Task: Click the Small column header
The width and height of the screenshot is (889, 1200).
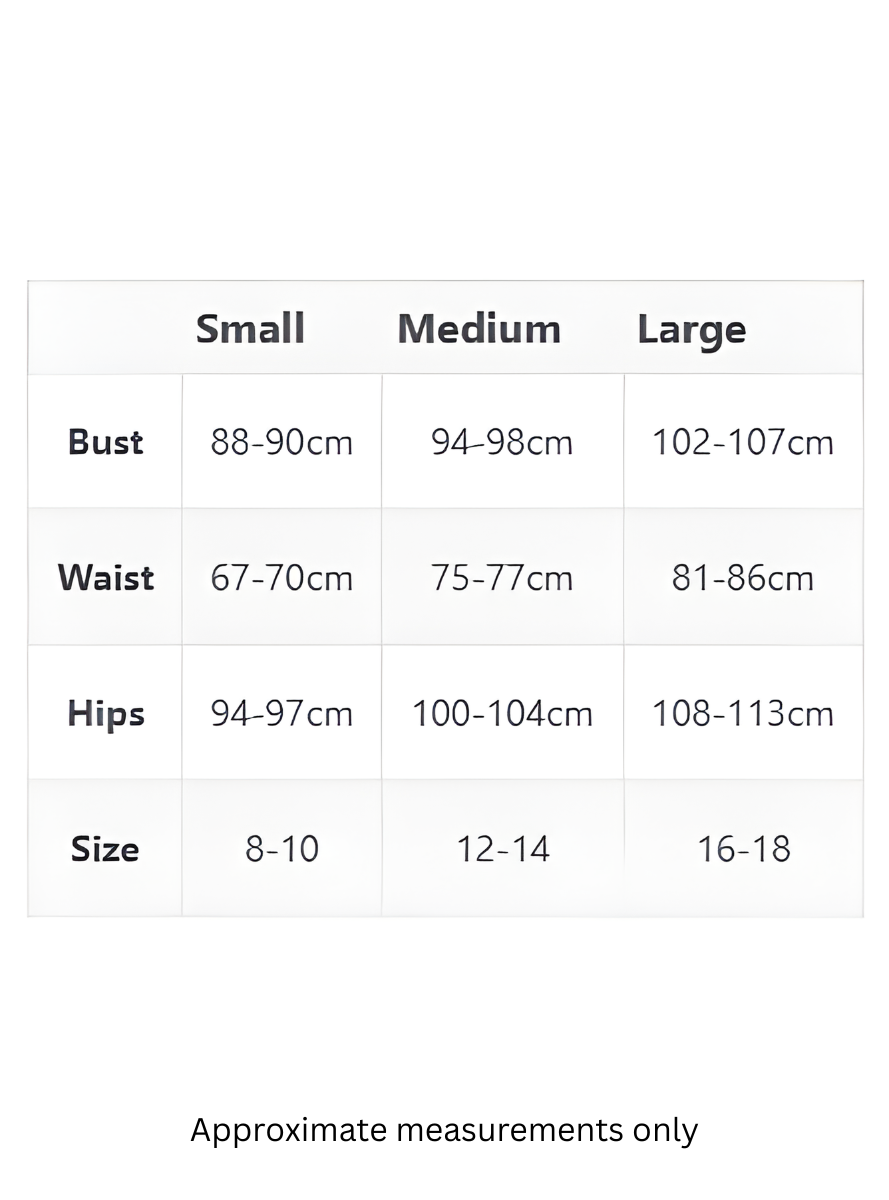Action: 250,329
